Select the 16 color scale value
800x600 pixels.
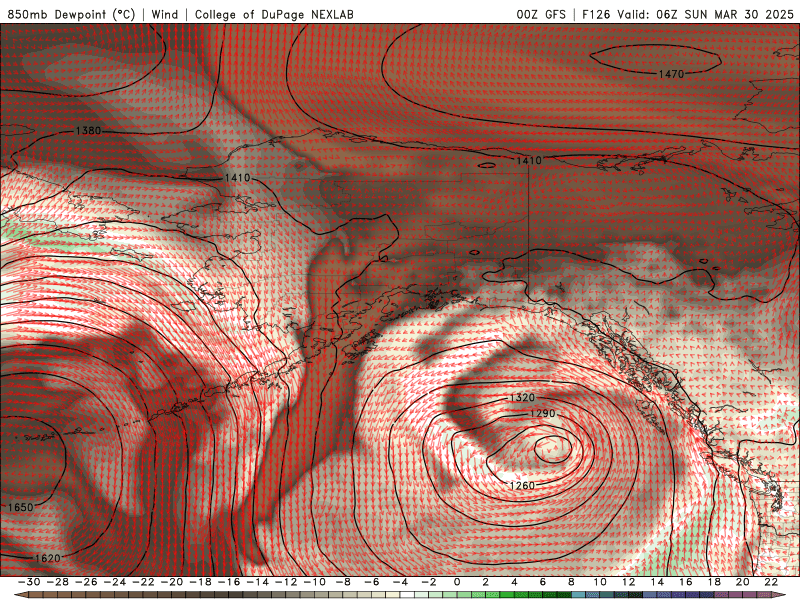click(685, 582)
